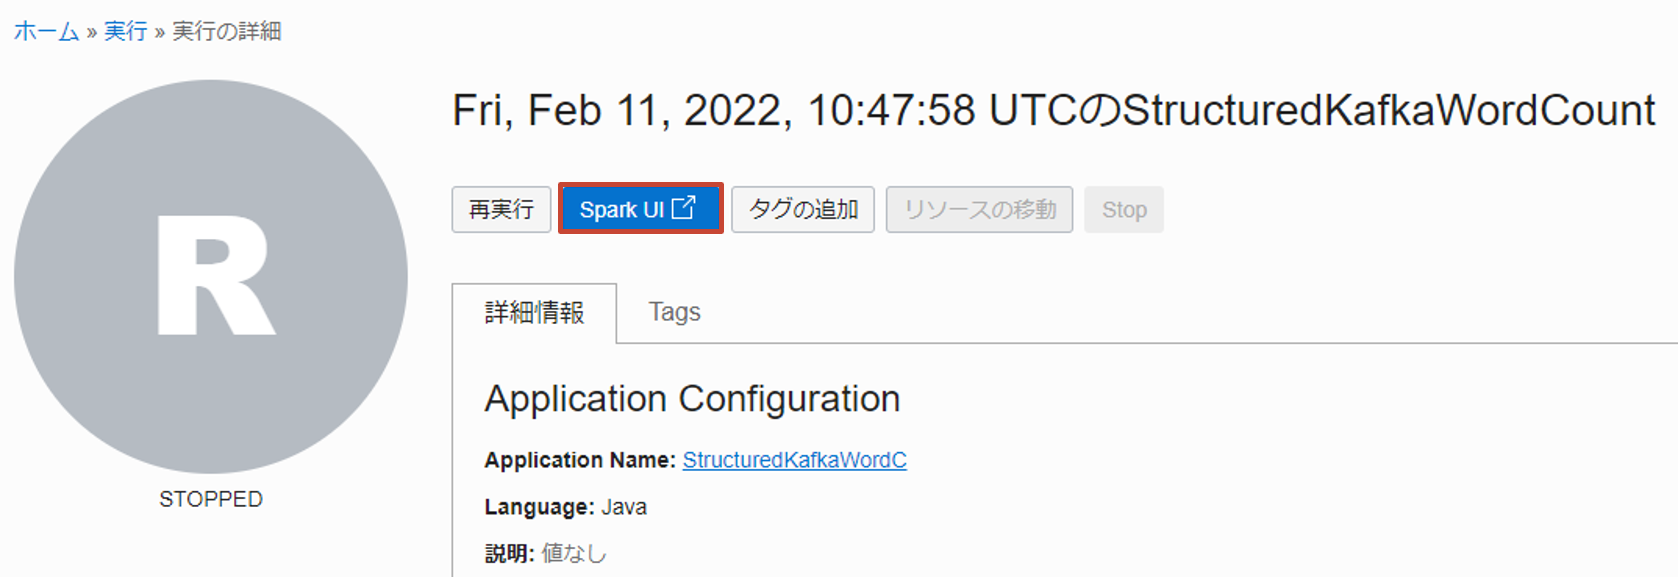The image size is (1678, 577).
Task: Go to the ホーム breadcrumb link
Action: coord(46,32)
